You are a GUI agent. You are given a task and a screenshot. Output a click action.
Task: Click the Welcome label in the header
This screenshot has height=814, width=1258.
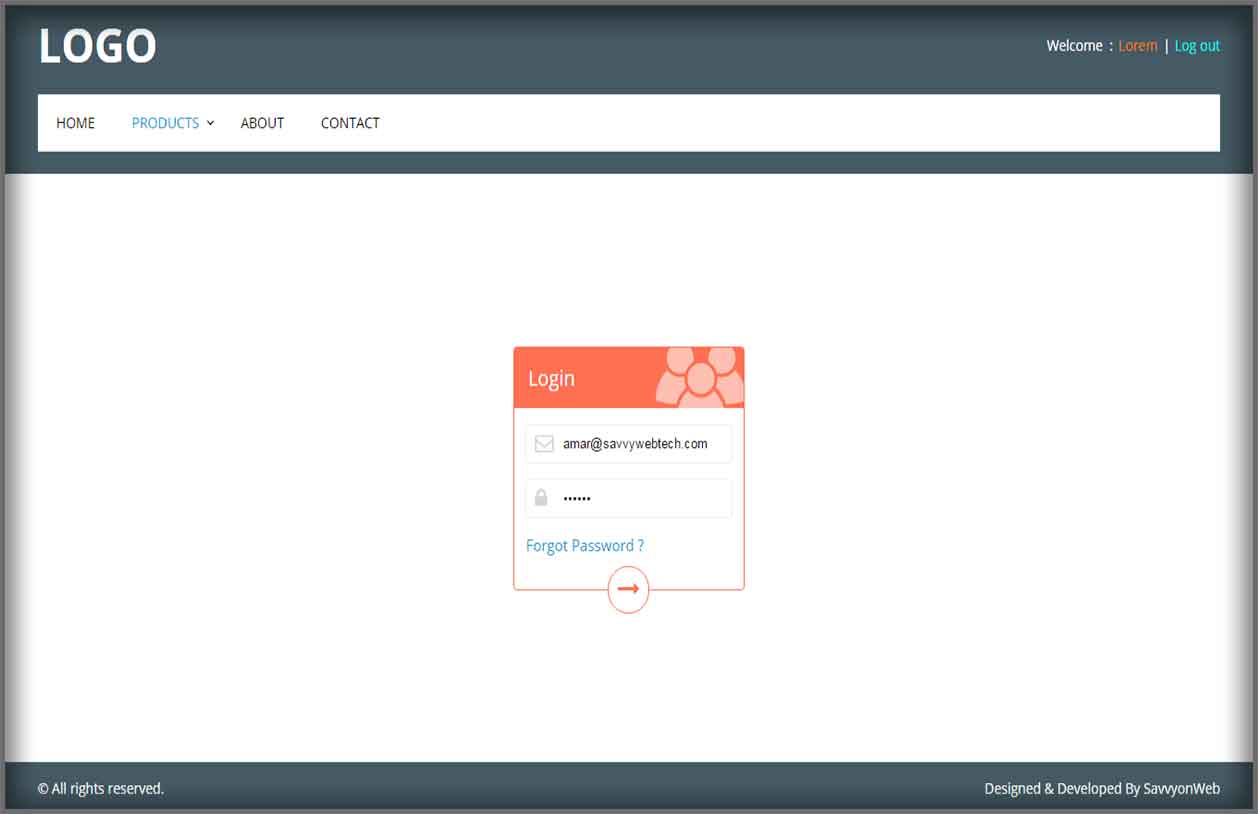click(1074, 46)
